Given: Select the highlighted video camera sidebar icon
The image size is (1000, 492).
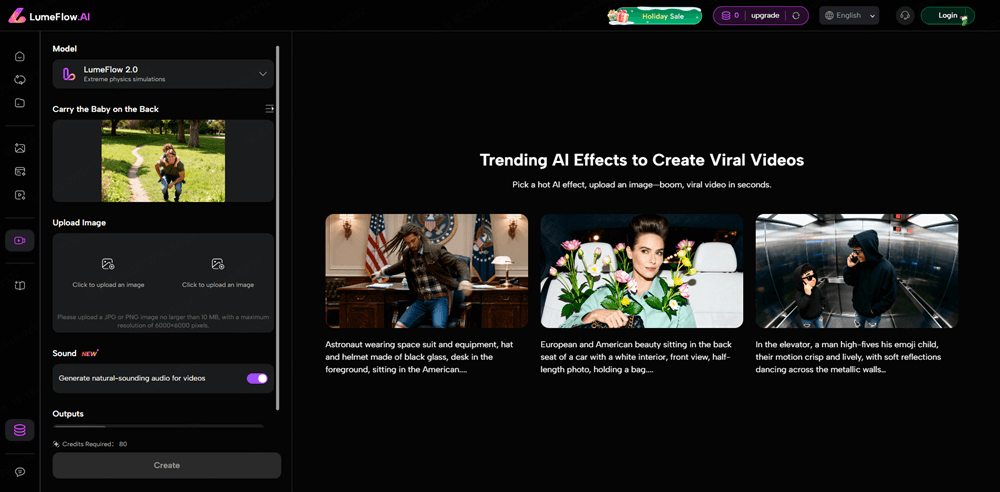Looking at the screenshot, I should 20,241.
